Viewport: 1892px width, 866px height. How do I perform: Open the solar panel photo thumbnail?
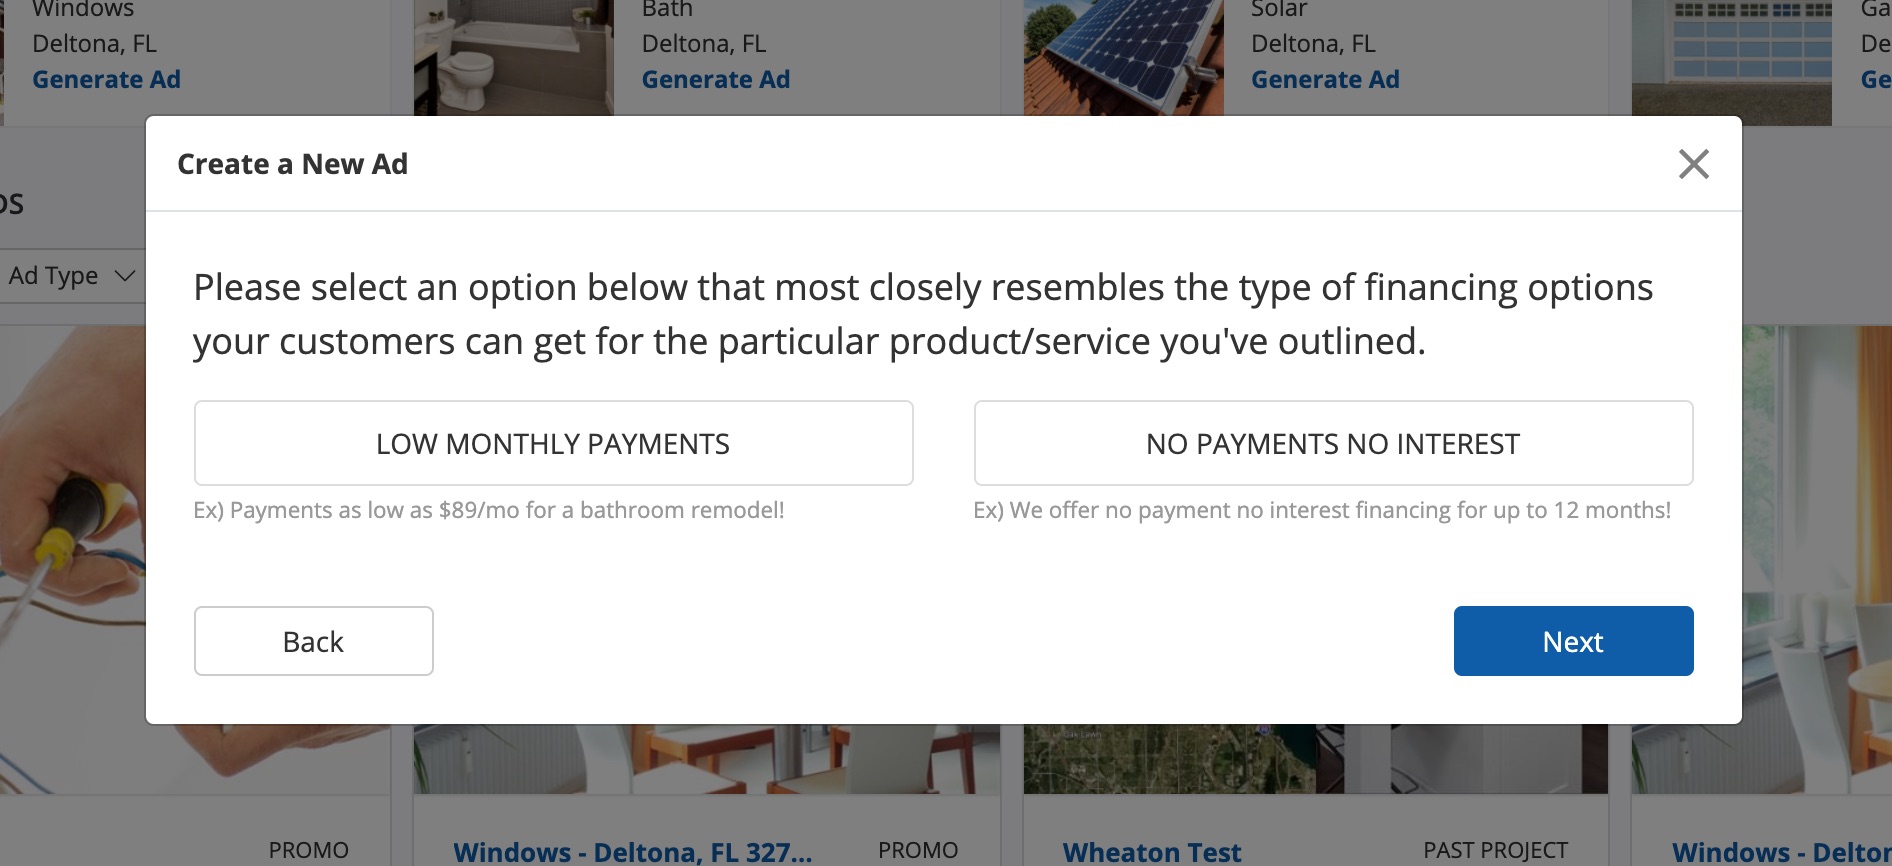[x=1123, y=57]
